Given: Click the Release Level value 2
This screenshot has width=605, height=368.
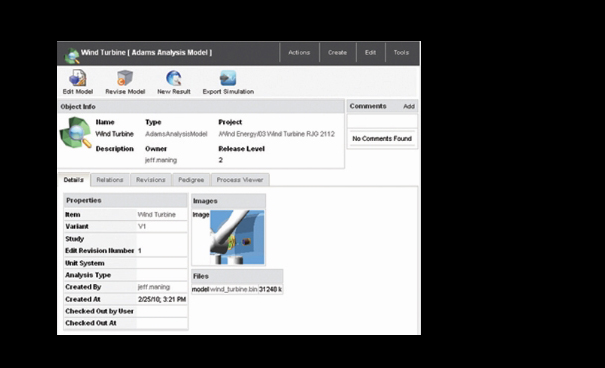Looking at the screenshot, I should click(221, 160).
